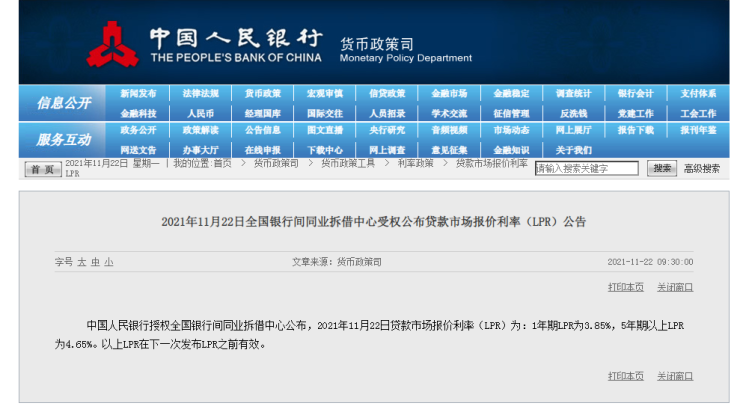Click upper 打印本页 link
740x415 pixels.
click(626, 287)
